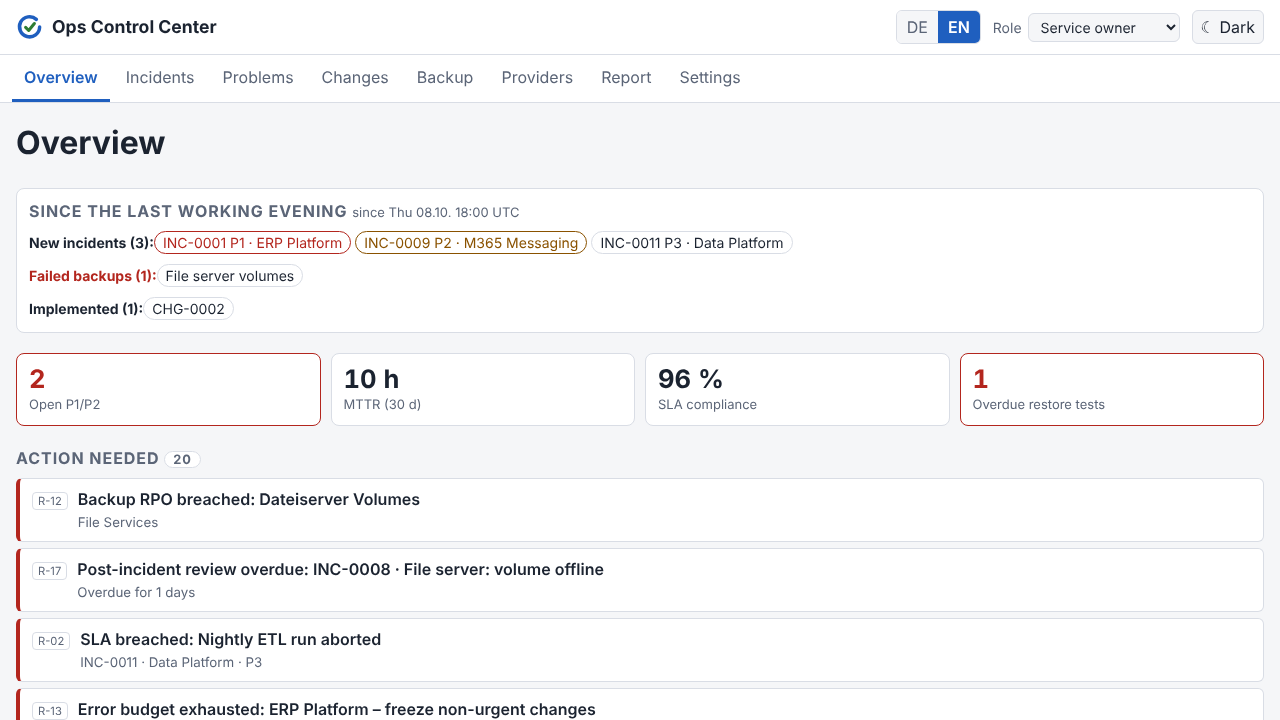Click the Ops Control Center checkmark logo
Screen dimensions: 1280x720
[29, 27]
